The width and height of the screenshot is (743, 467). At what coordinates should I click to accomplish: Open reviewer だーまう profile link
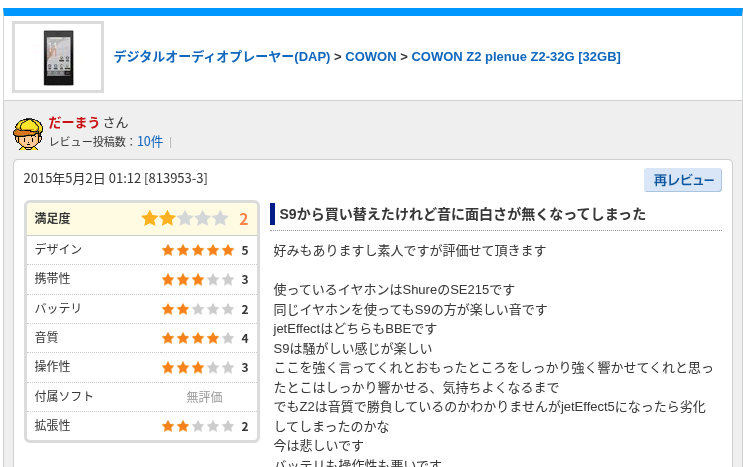[x=73, y=123]
